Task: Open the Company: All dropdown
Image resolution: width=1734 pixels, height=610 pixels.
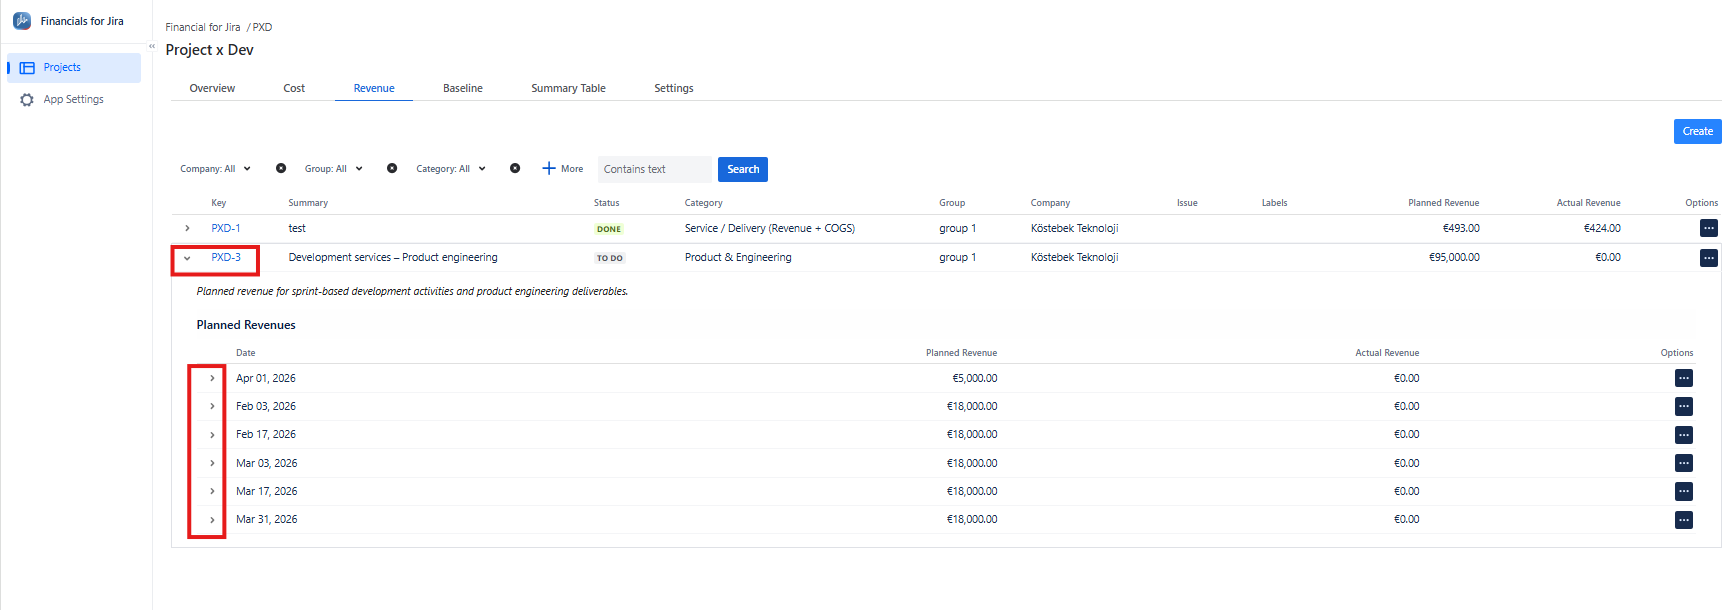Action: click(215, 169)
